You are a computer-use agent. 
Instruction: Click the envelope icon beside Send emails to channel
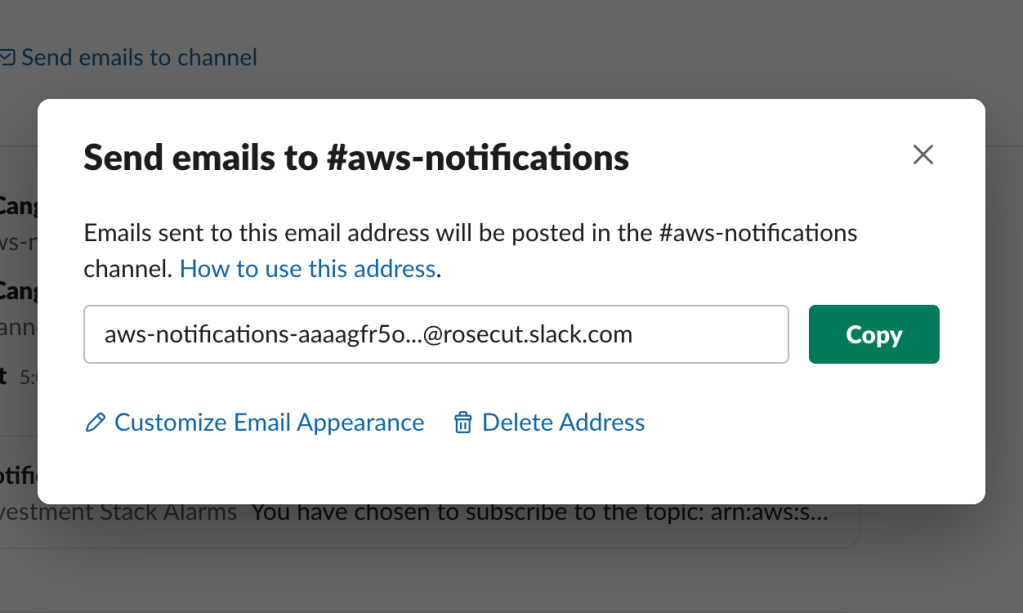point(8,58)
